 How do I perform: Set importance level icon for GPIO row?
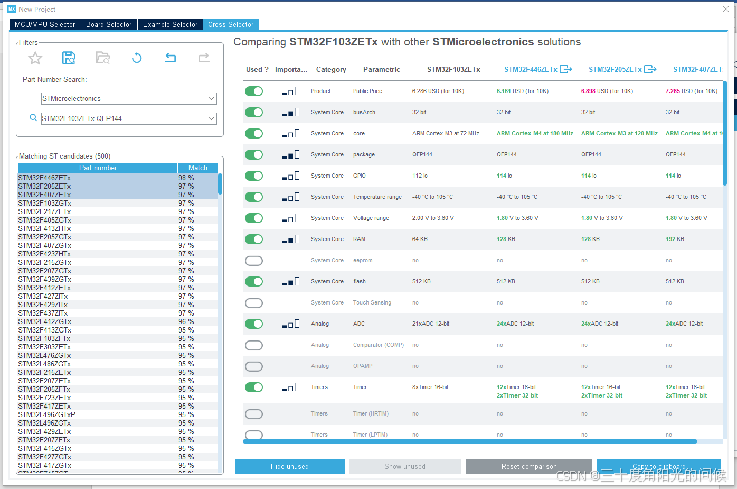click(x=290, y=176)
